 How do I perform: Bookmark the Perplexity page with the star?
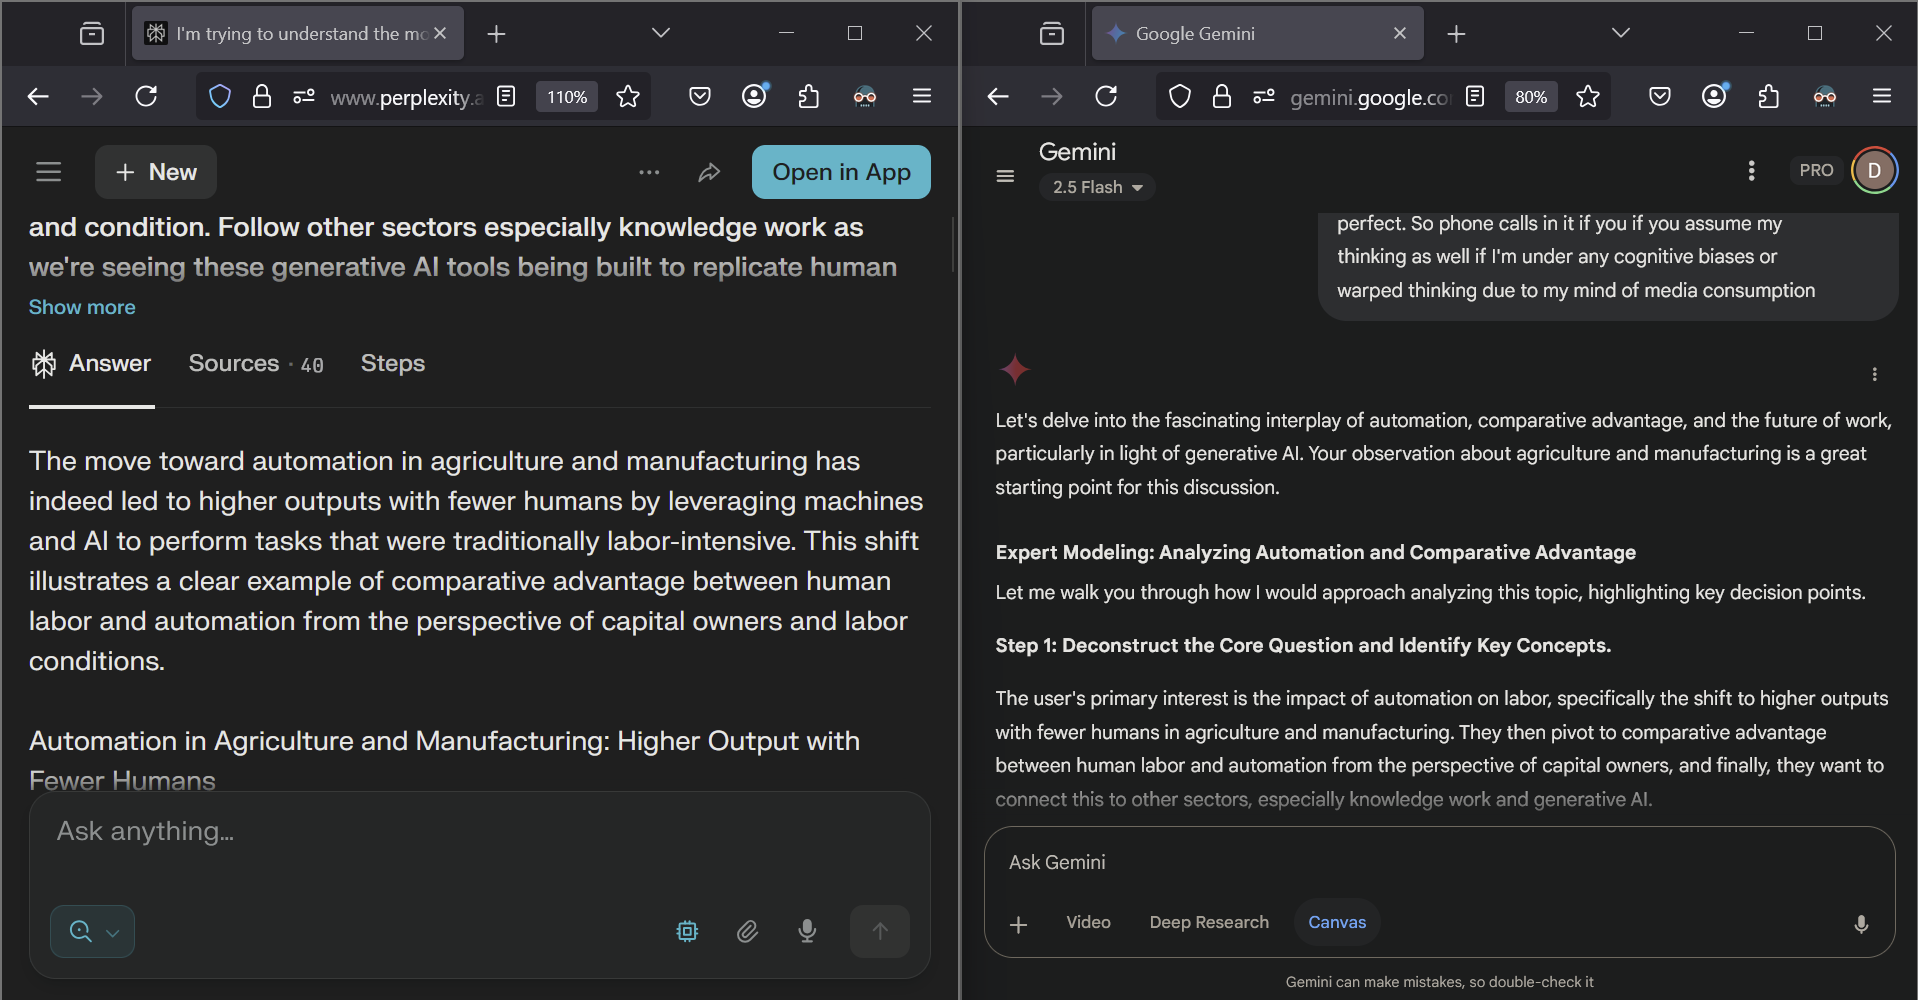(x=628, y=97)
